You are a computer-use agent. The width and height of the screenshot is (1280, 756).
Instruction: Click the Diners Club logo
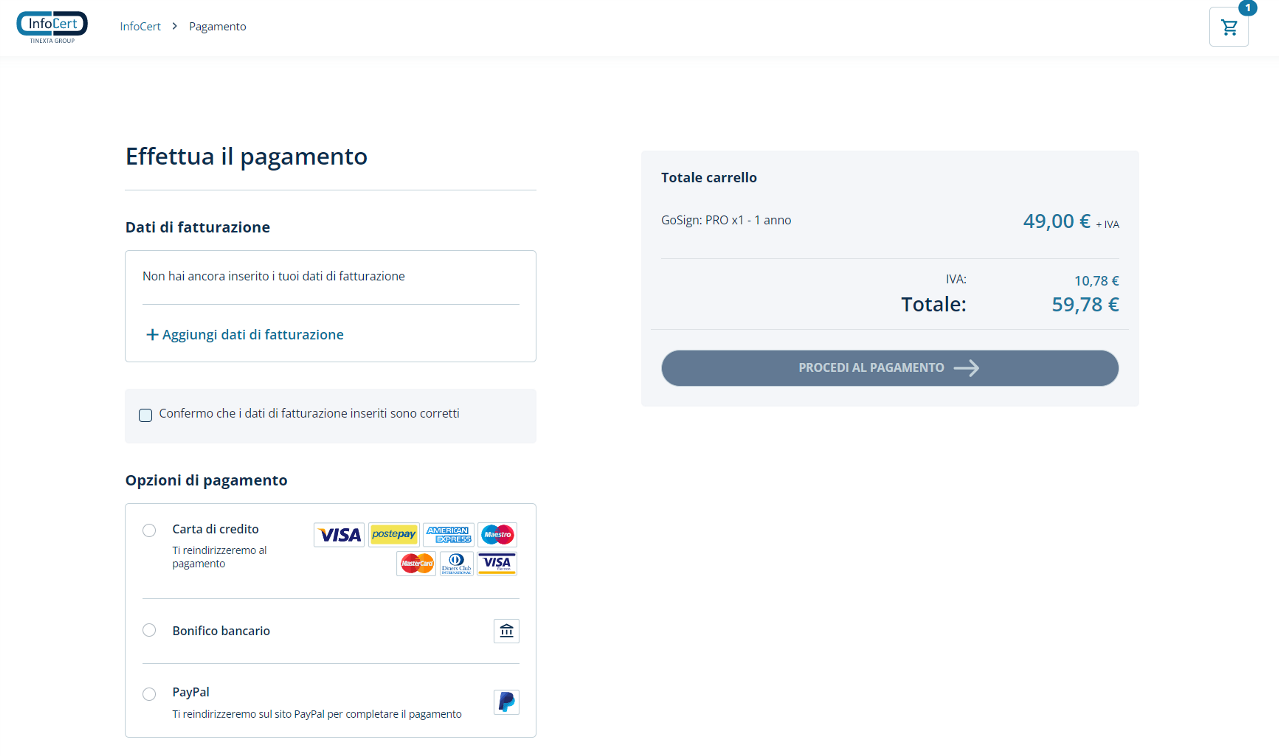pos(457,564)
